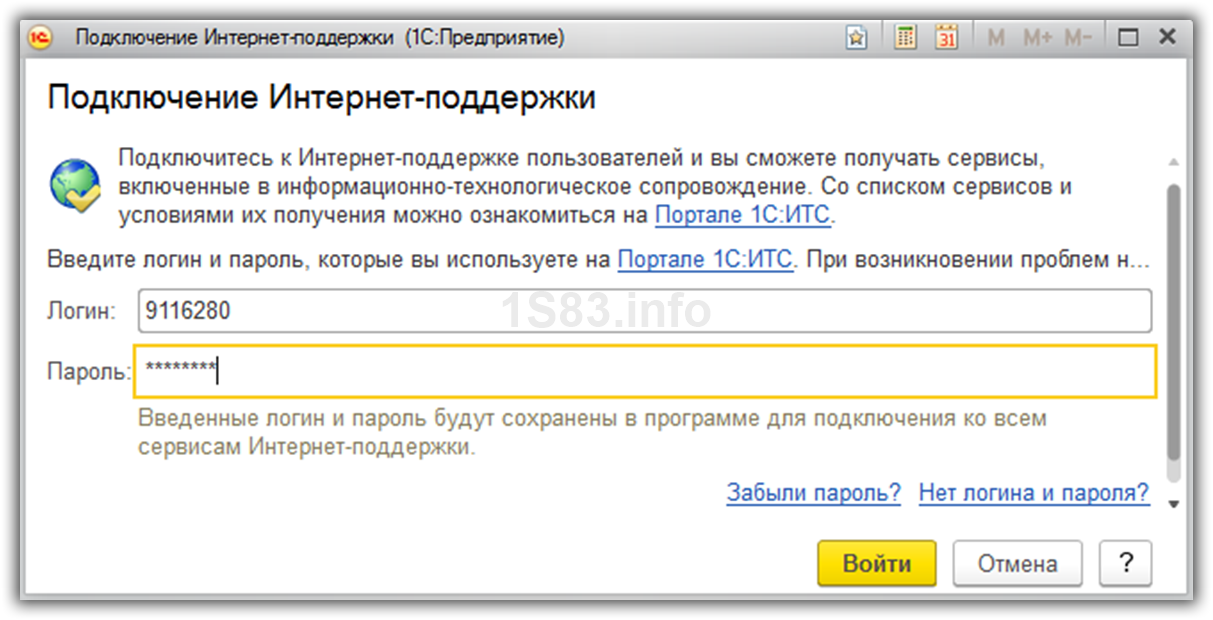This screenshot has height=620, width=1213.
Task: Open first Портале 1С:ИТС link
Action: [x=743, y=214]
